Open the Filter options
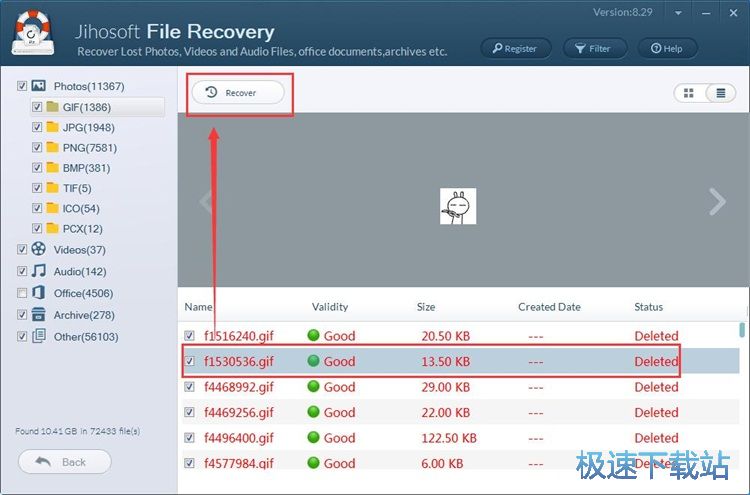Screen dimensions: 750x495 pos(595,48)
